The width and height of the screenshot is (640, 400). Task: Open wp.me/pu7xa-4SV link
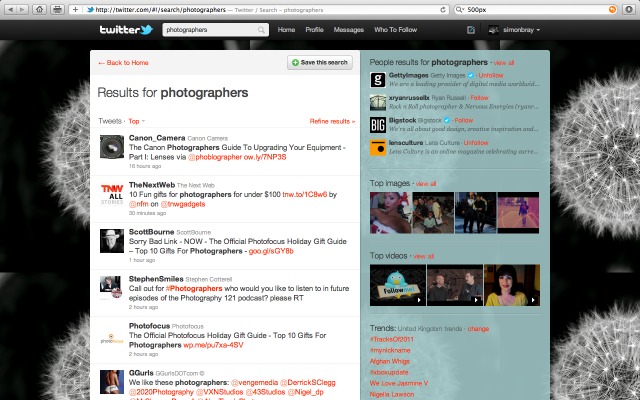(213, 345)
